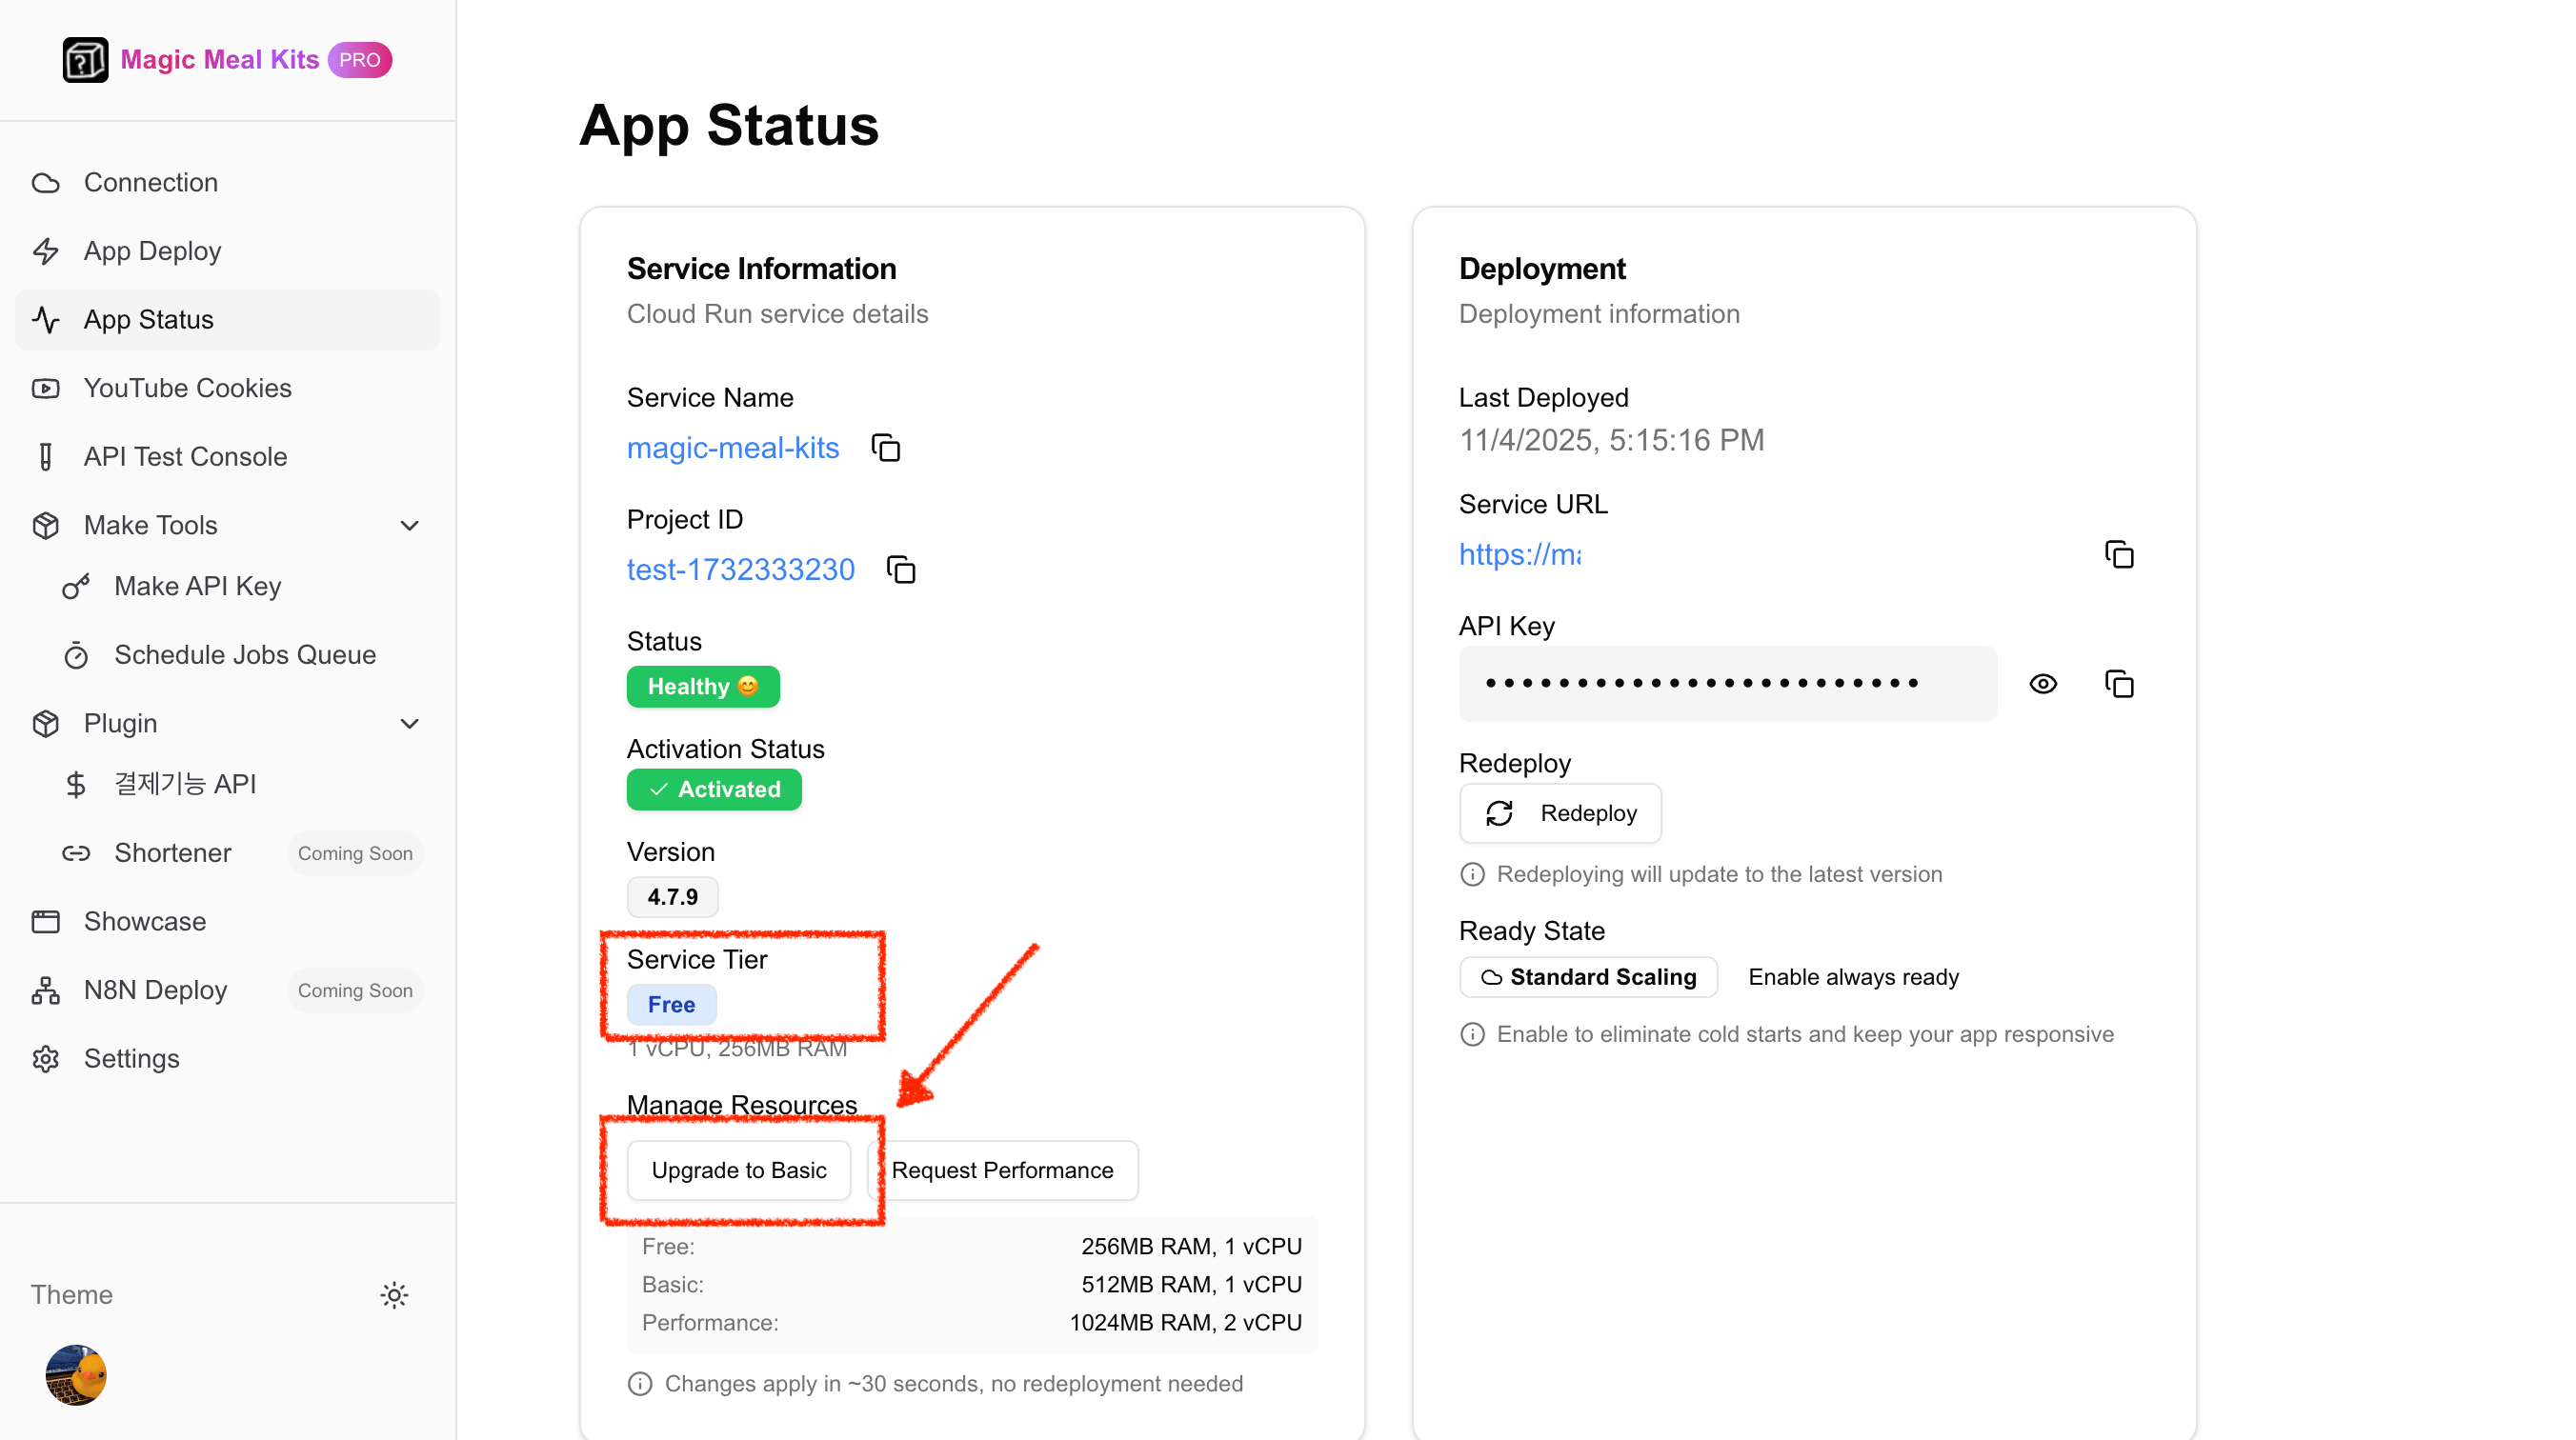Click the dollar sign icon for 결제기능 API

(x=76, y=784)
